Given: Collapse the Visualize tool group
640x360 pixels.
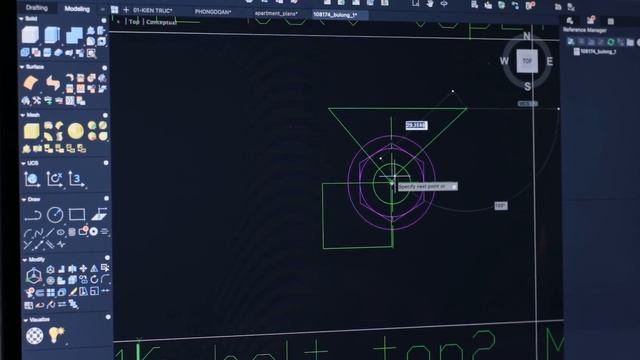Looking at the screenshot, I should (25, 320).
